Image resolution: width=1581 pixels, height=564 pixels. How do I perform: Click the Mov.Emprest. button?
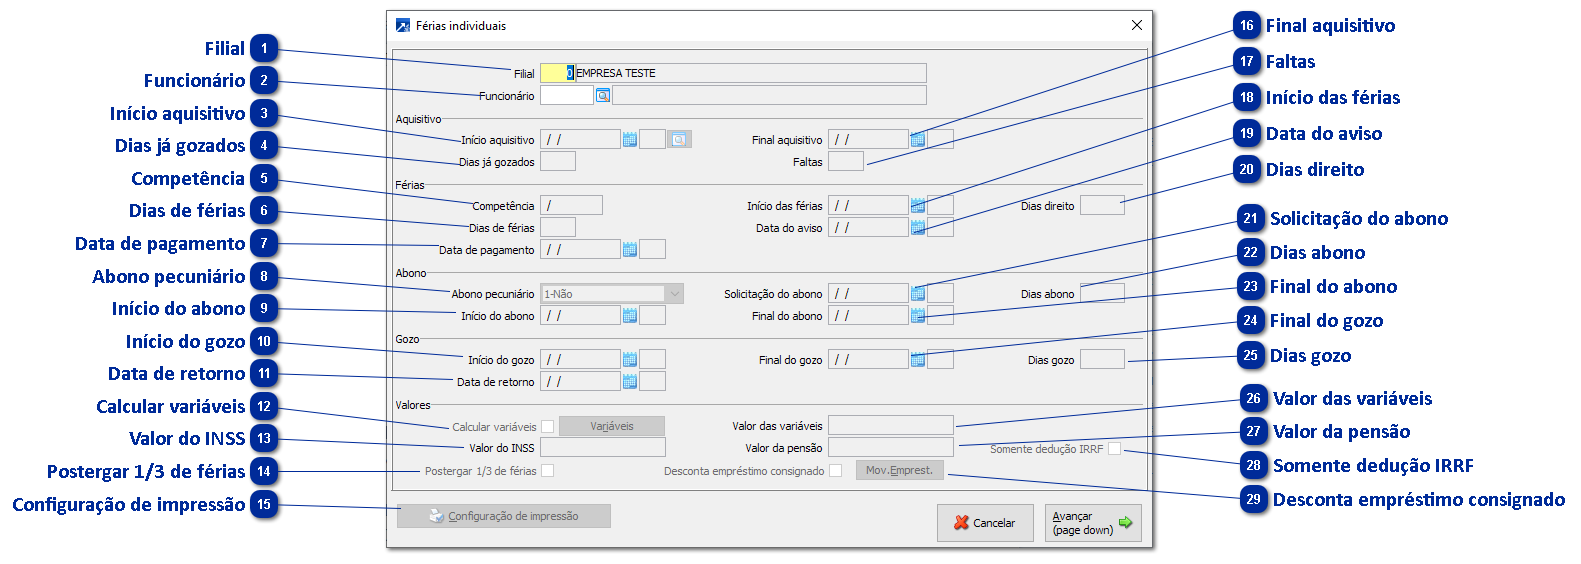(899, 470)
